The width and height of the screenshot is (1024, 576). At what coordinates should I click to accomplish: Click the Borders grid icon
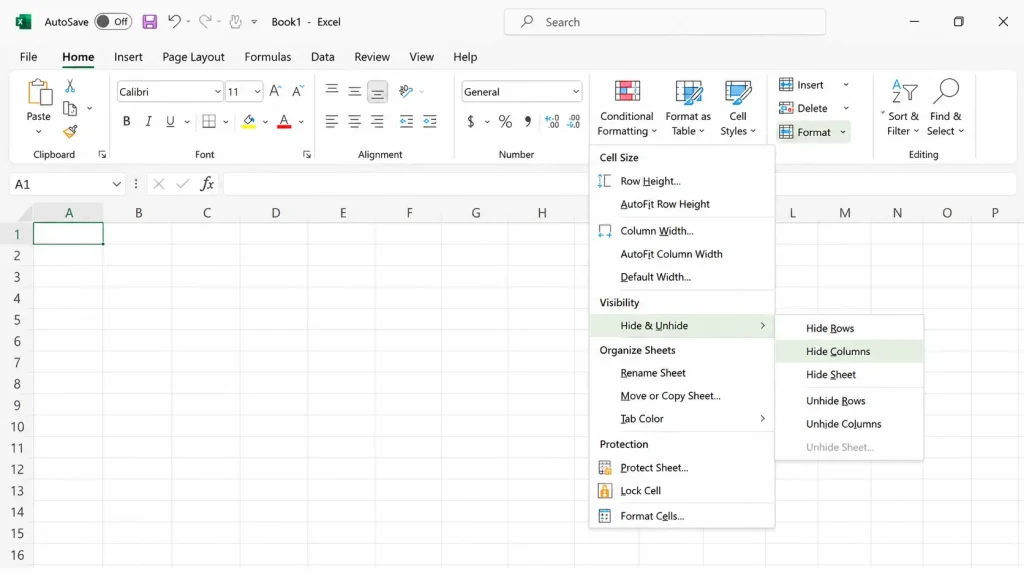pyautogui.click(x=209, y=121)
